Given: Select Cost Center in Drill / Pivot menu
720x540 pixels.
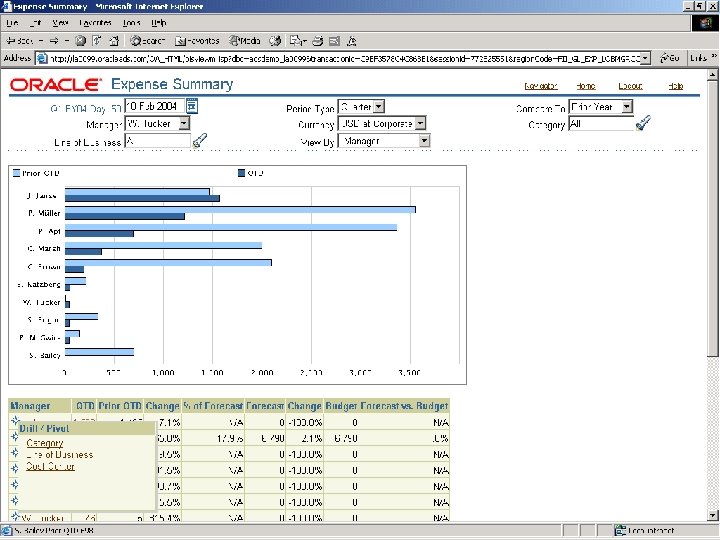Looking at the screenshot, I should point(50,466).
